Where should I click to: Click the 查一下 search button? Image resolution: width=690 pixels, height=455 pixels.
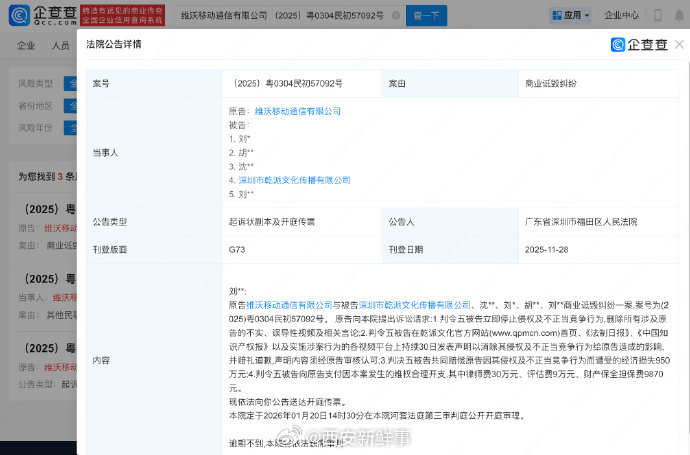coord(426,15)
